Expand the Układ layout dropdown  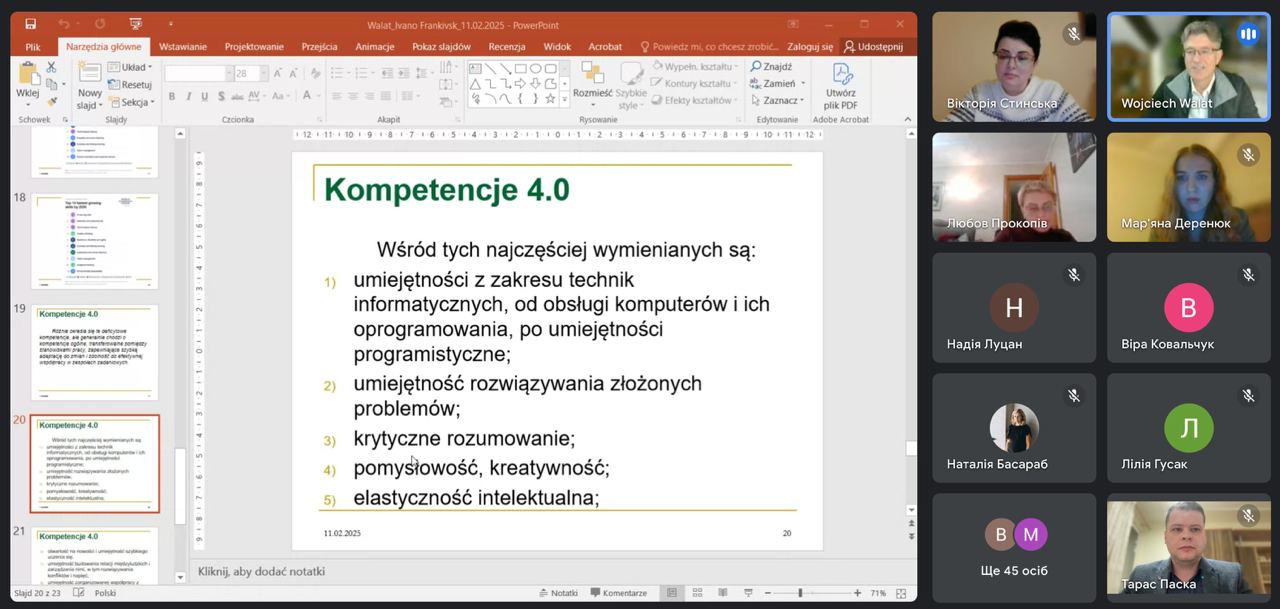134,68
